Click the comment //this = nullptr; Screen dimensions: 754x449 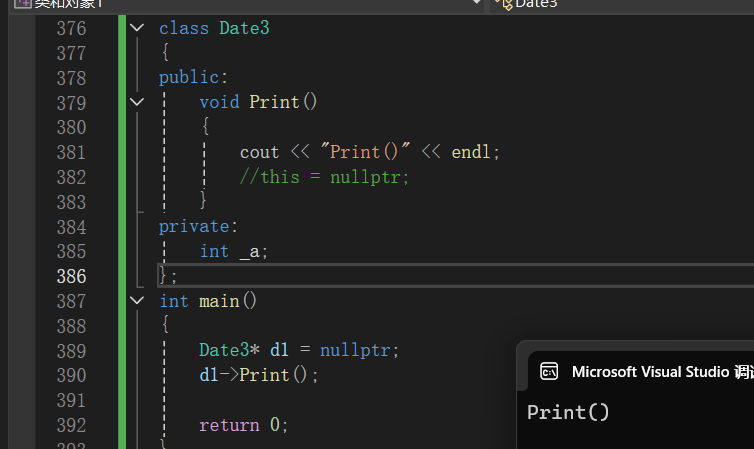(x=325, y=177)
